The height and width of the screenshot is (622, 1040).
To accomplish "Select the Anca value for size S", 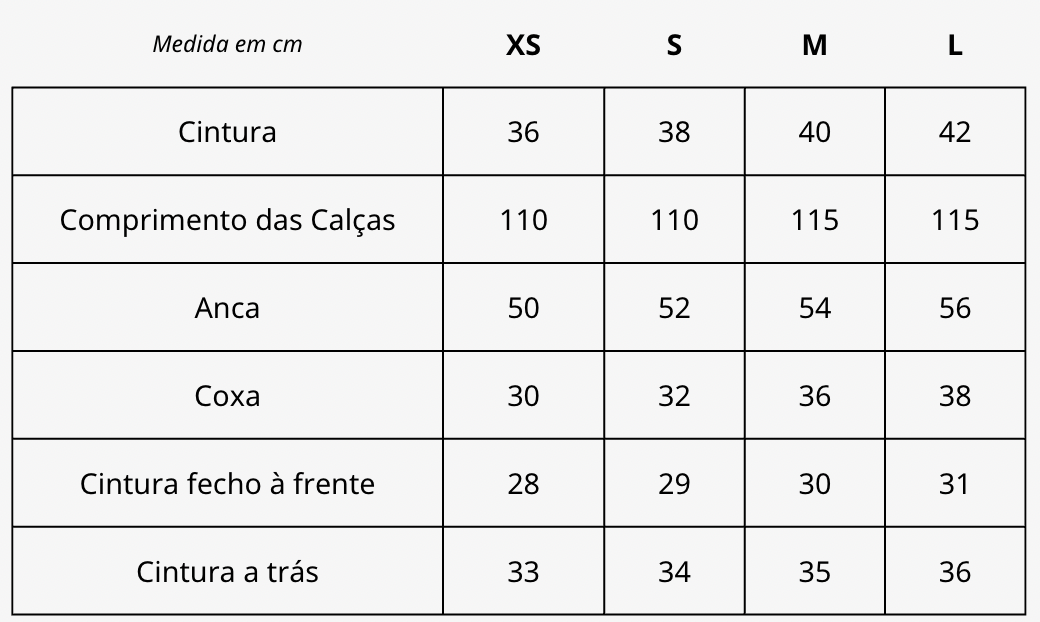I will [674, 308].
